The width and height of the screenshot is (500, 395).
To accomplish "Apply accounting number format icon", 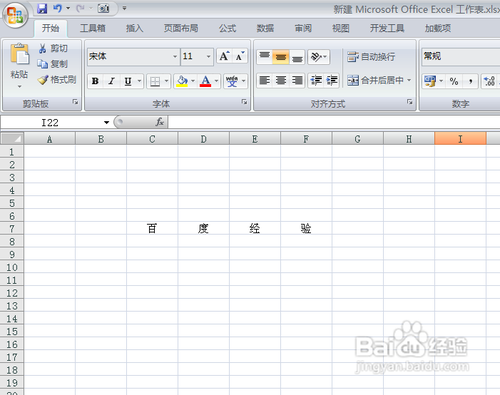I will [430, 81].
